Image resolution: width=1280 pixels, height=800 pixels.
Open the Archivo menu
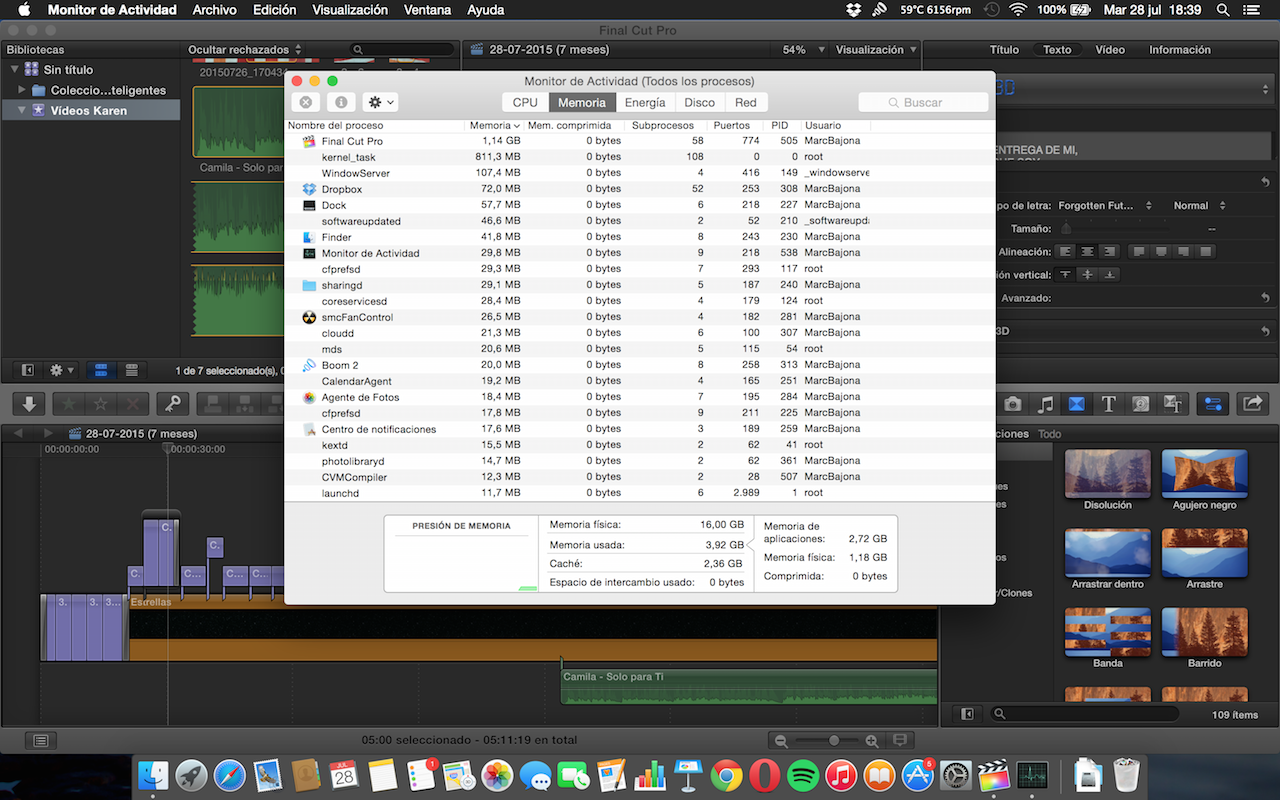215,10
